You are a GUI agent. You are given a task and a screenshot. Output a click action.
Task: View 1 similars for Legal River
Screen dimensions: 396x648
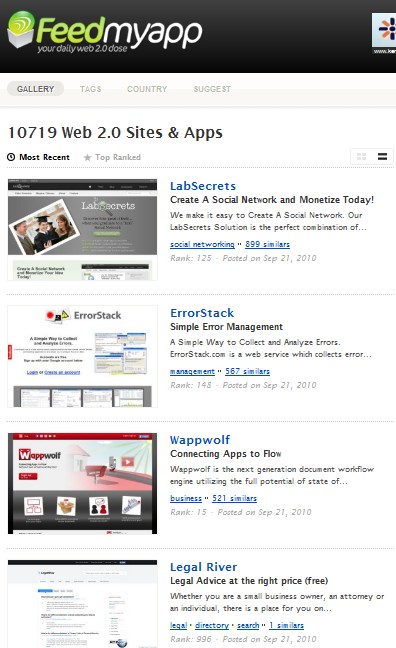(286, 625)
